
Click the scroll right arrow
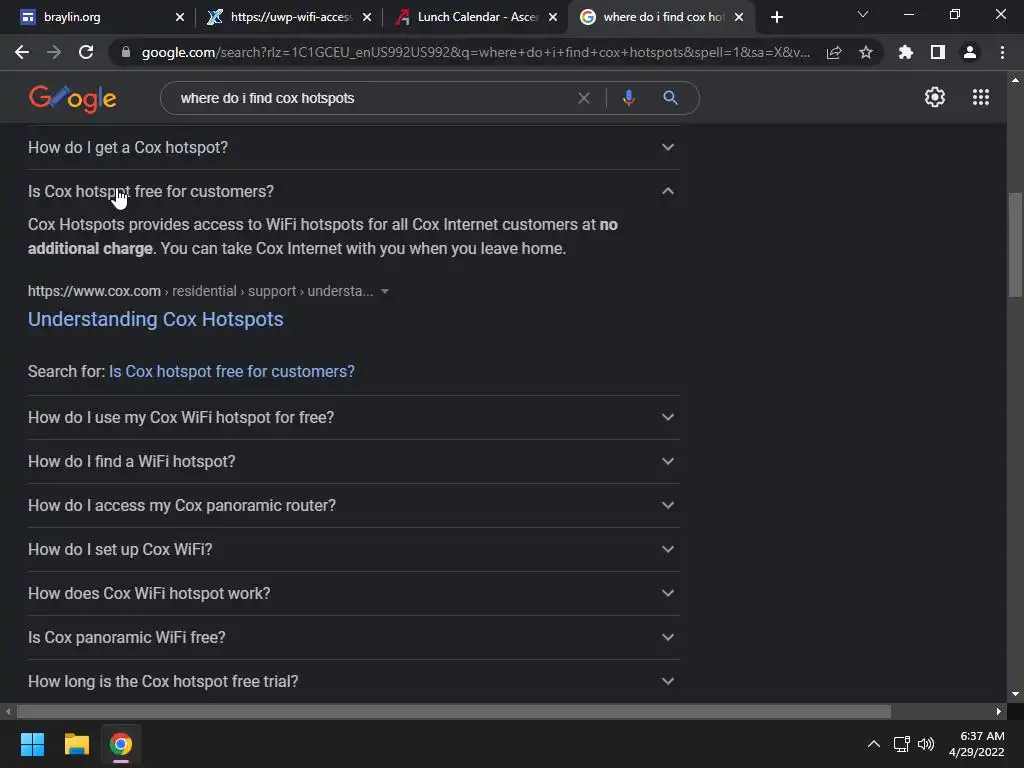click(x=999, y=711)
